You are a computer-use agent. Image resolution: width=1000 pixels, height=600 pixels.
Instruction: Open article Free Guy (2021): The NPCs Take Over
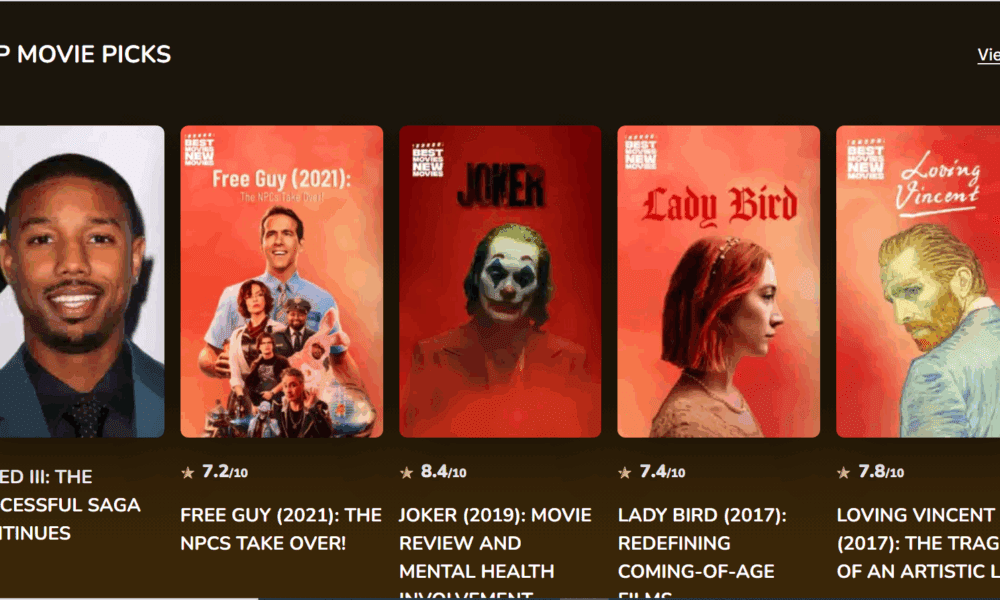point(281,529)
